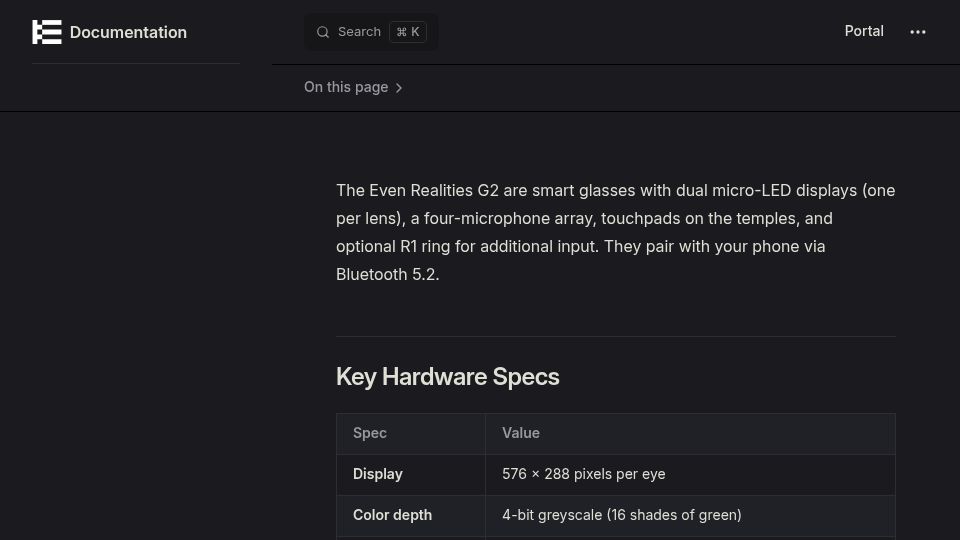Expand the On this page section
Viewport: 960px width, 540px height.
353,88
